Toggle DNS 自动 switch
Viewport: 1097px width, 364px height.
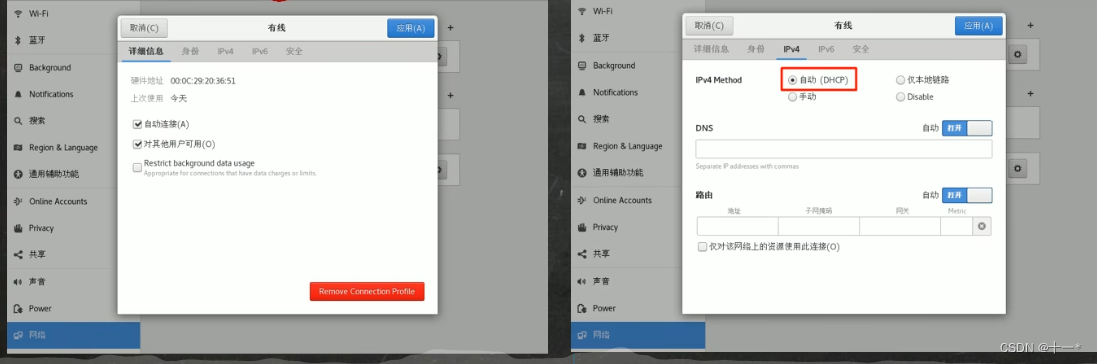point(967,129)
